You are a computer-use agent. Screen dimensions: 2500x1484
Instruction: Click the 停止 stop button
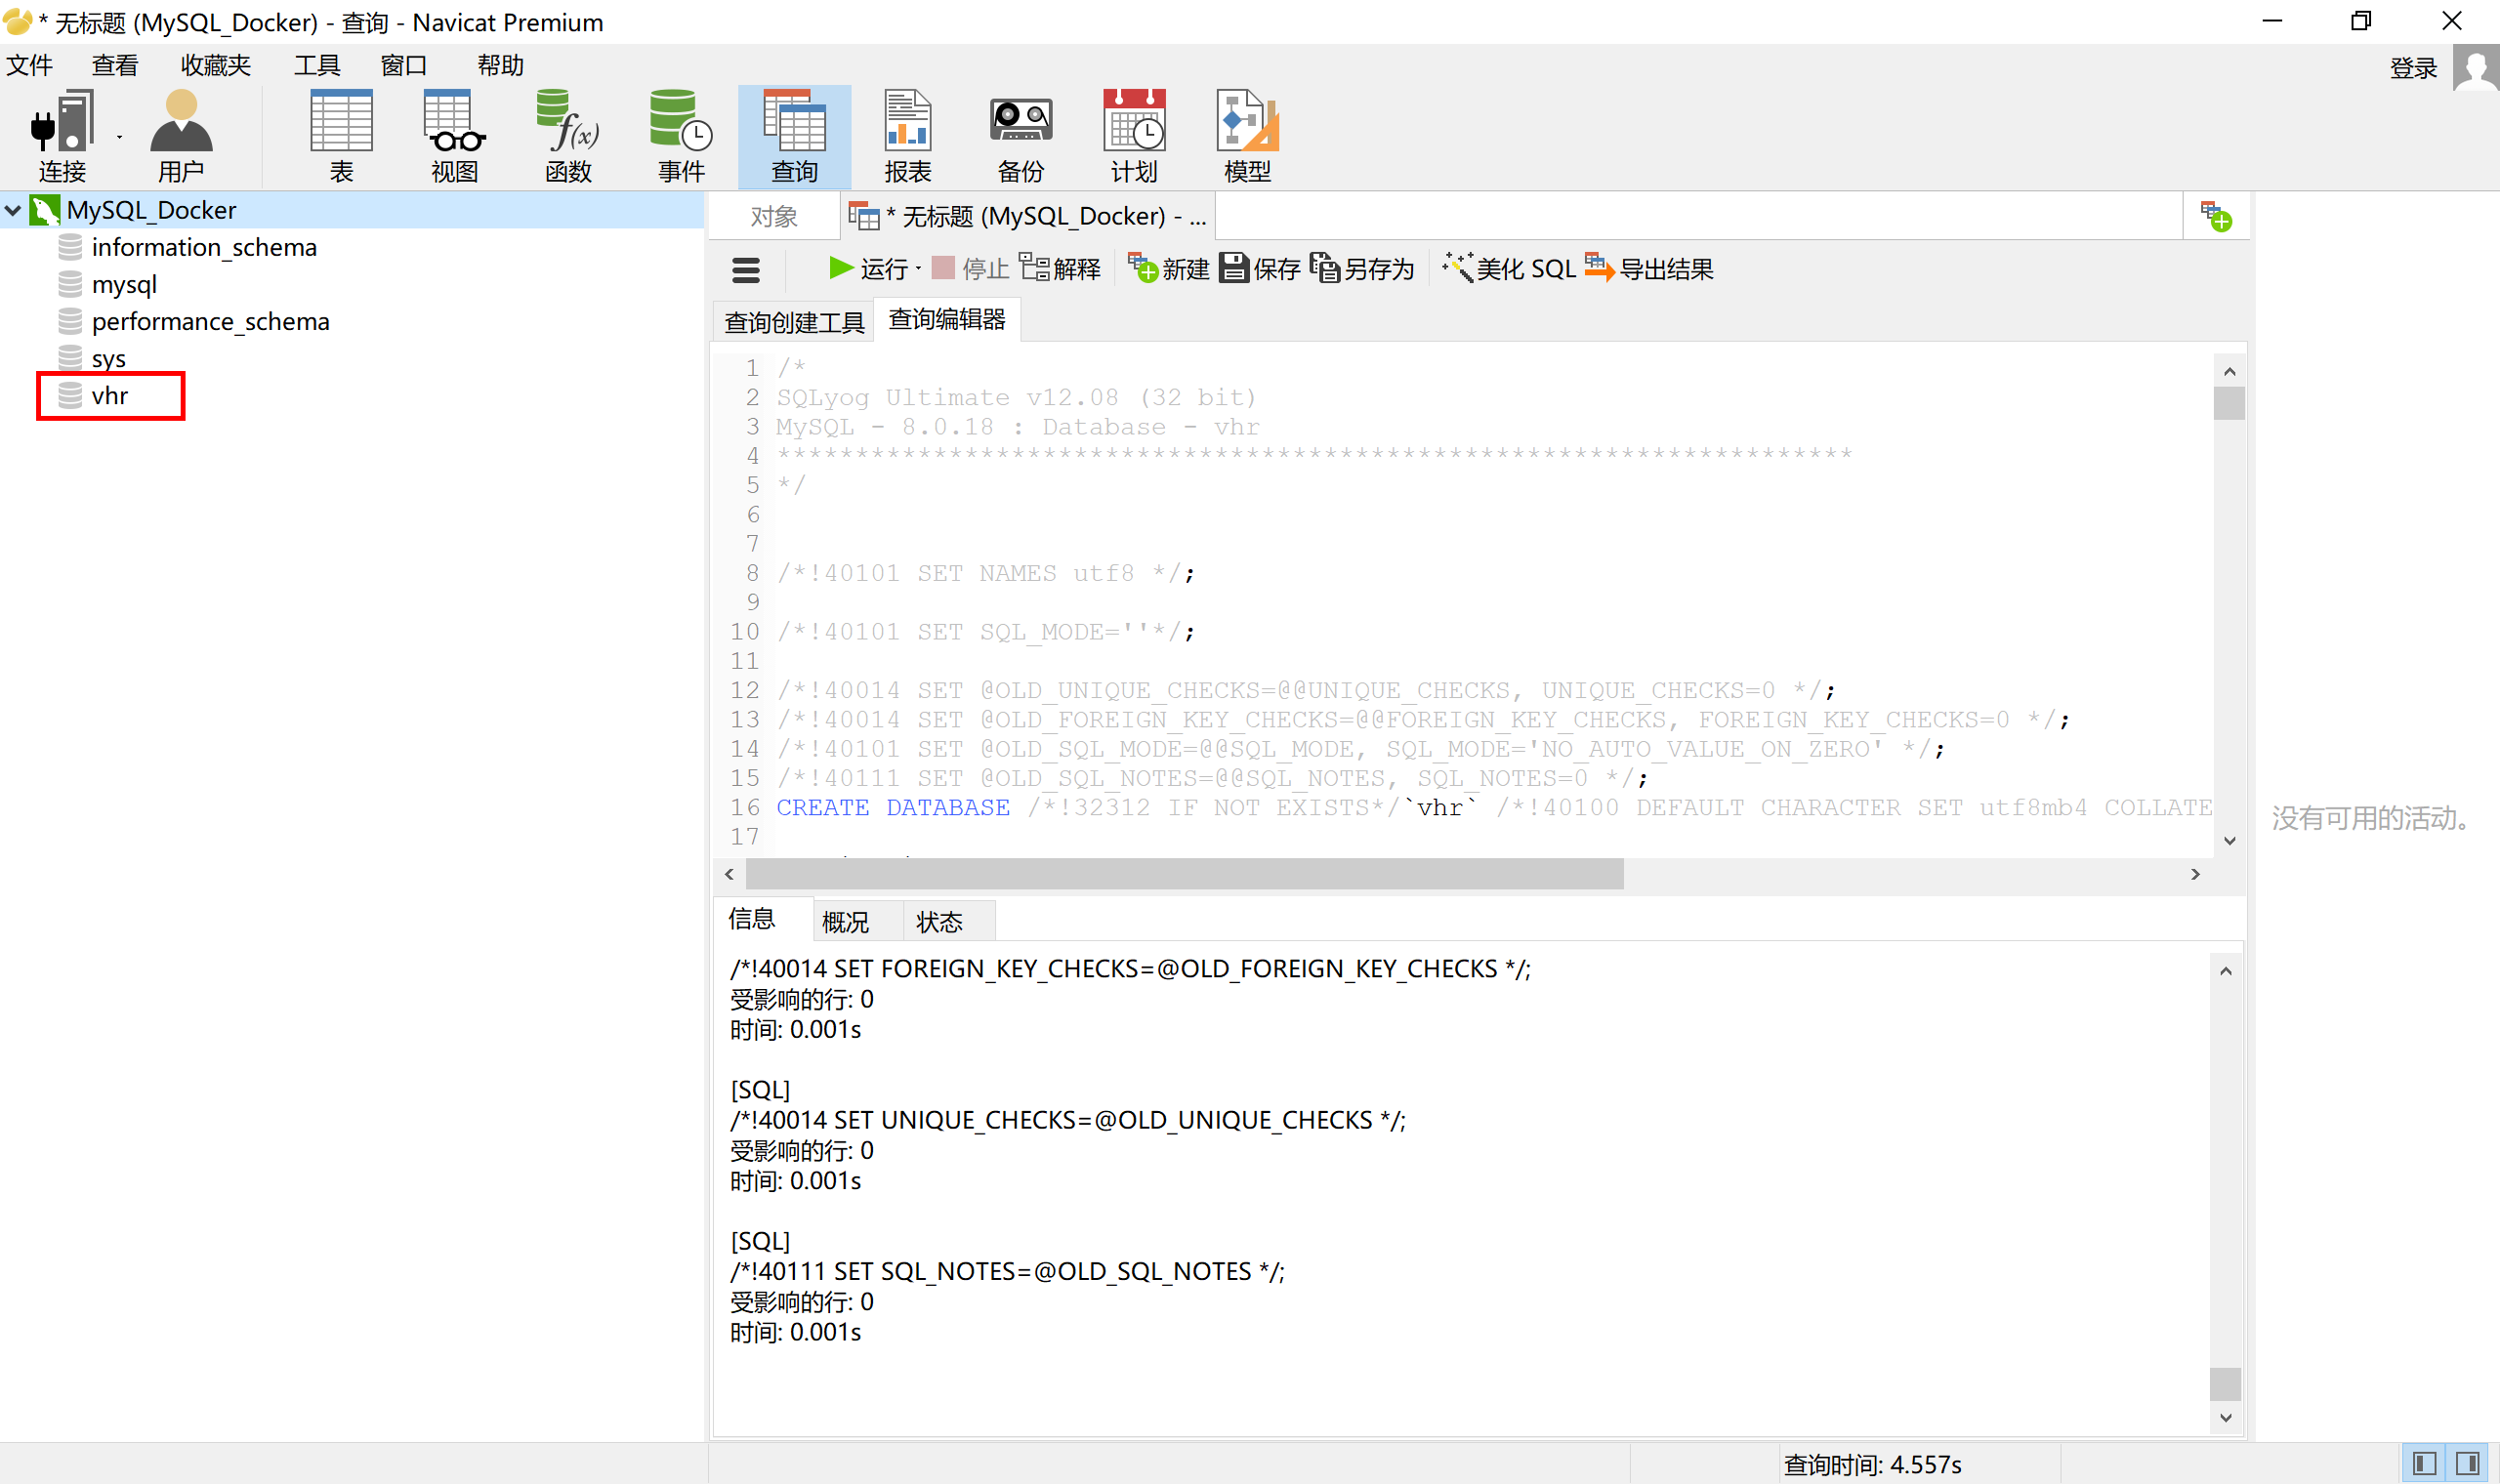click(970, 269)
